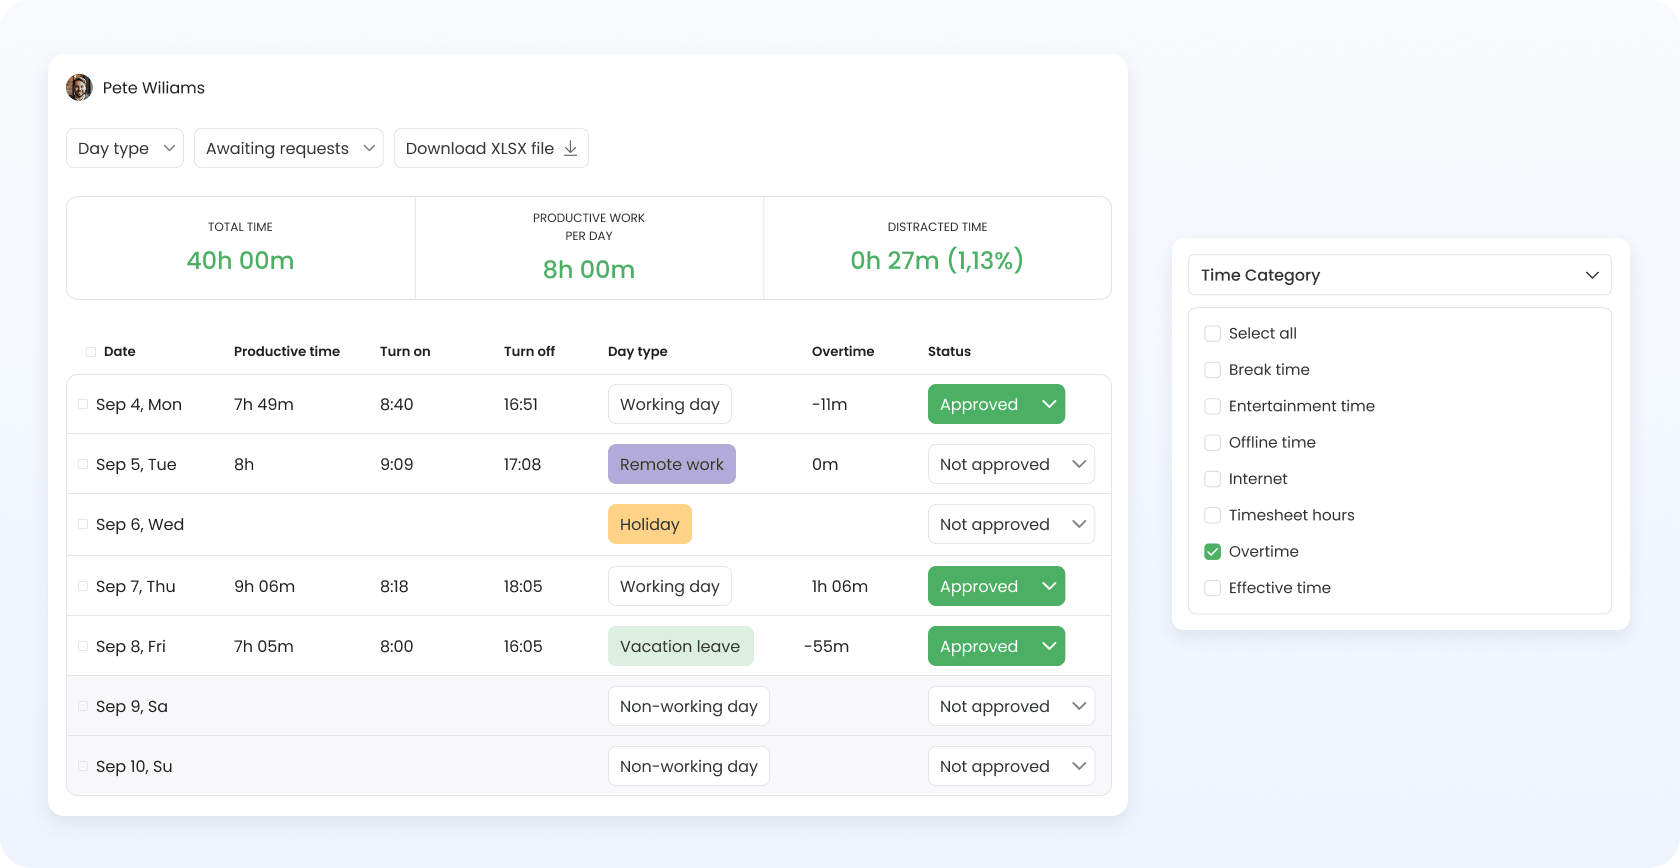1680x868 pixels.
Task: Open Sep 5 Not approved status dropdown
Action: (1011, 464)
